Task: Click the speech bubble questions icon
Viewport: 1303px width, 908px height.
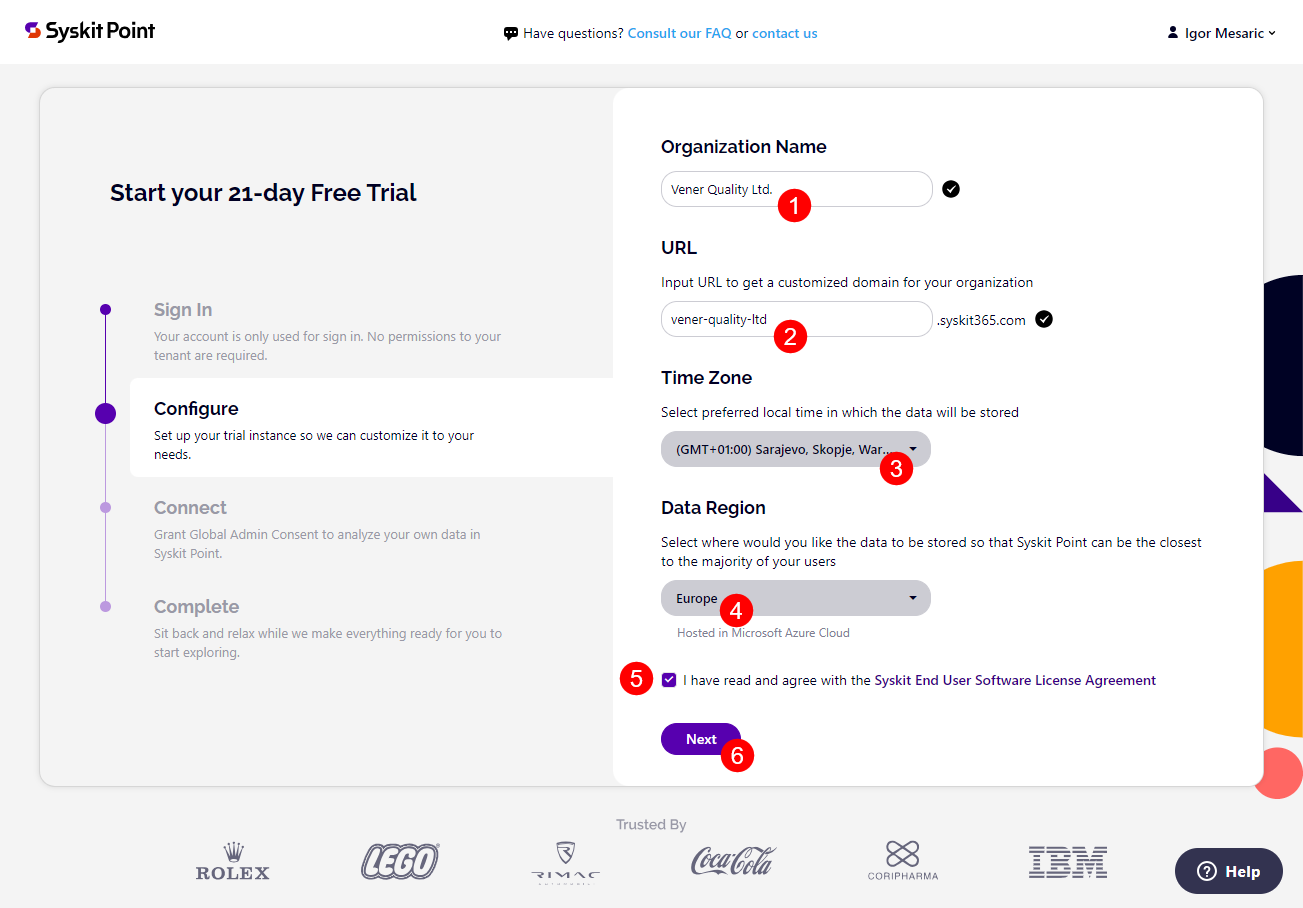Action: 511,32
